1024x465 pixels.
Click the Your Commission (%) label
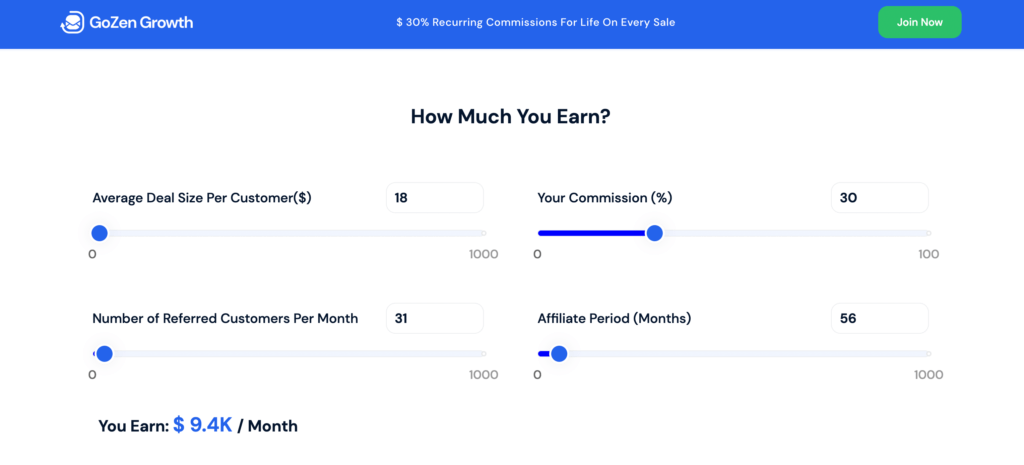[605, 198]
